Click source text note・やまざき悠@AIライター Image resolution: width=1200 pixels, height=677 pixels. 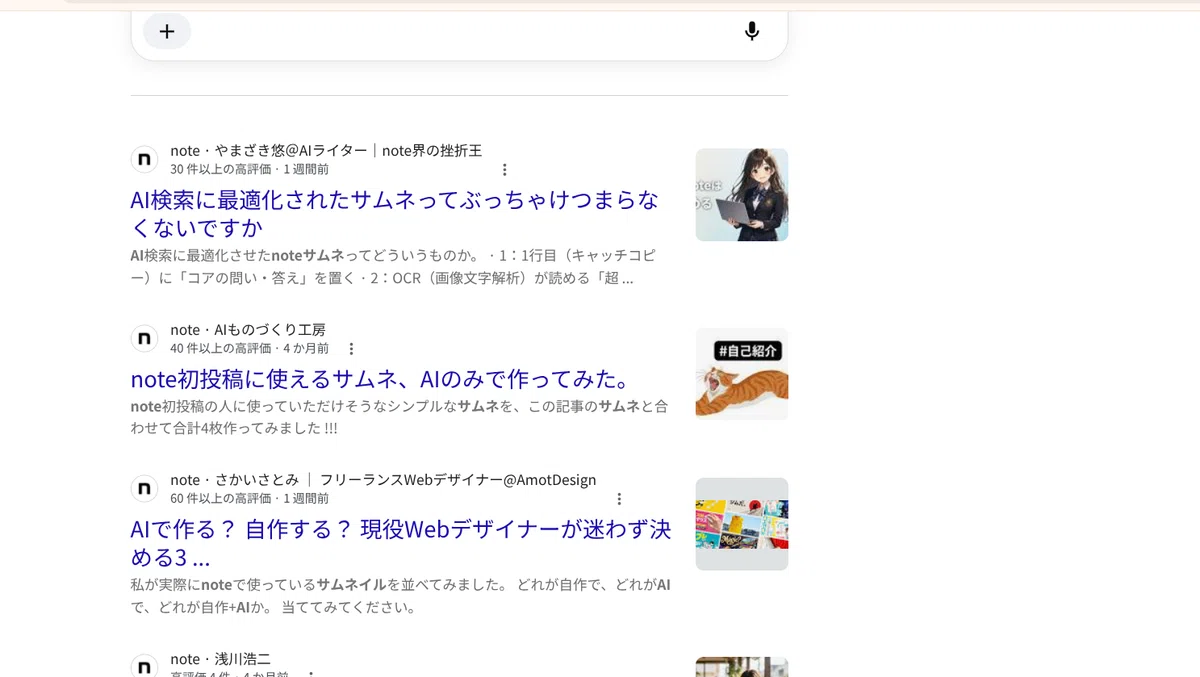326,150
